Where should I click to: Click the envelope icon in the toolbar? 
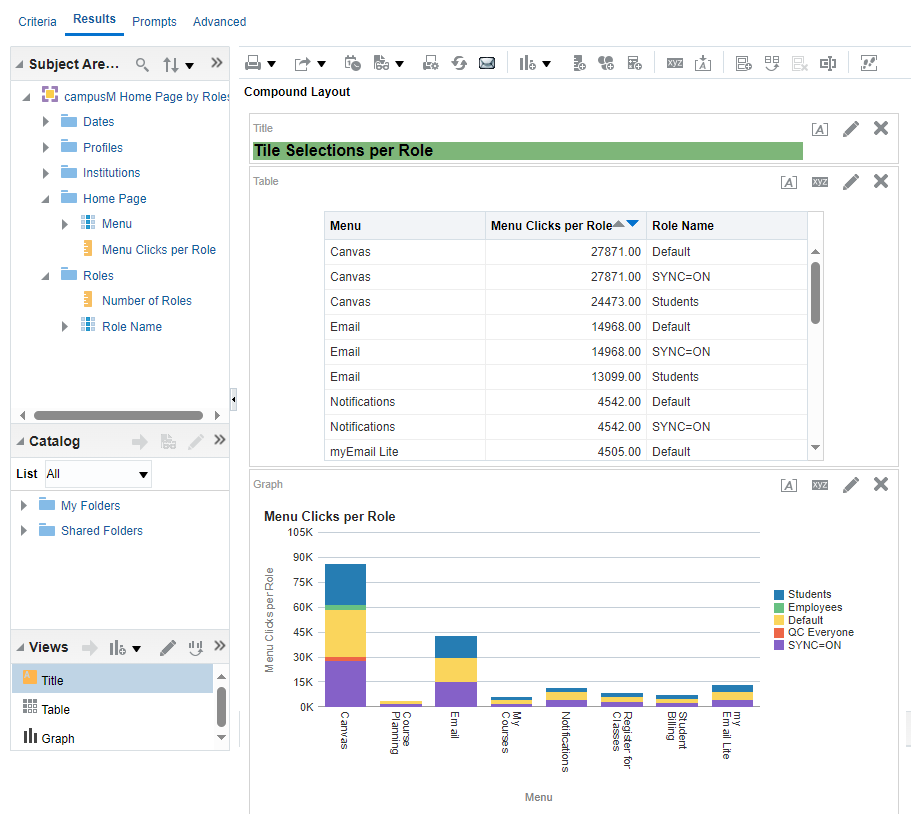[x=487, y=63]
